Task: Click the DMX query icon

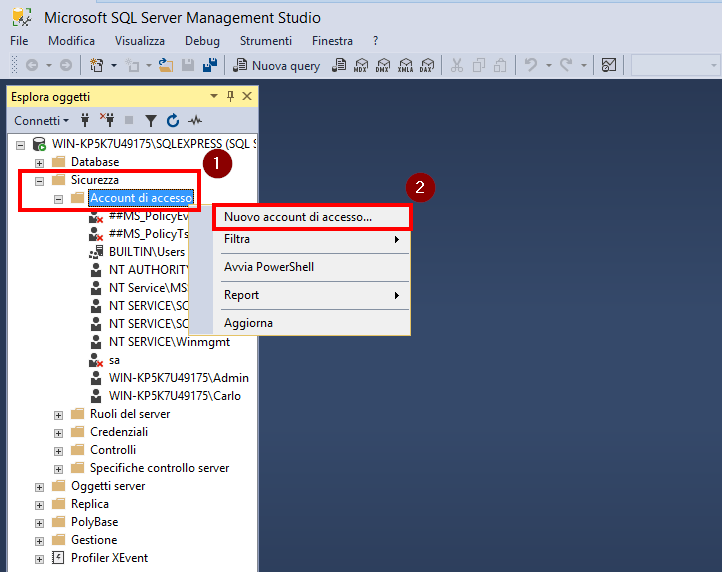Action: click(383, 65)
